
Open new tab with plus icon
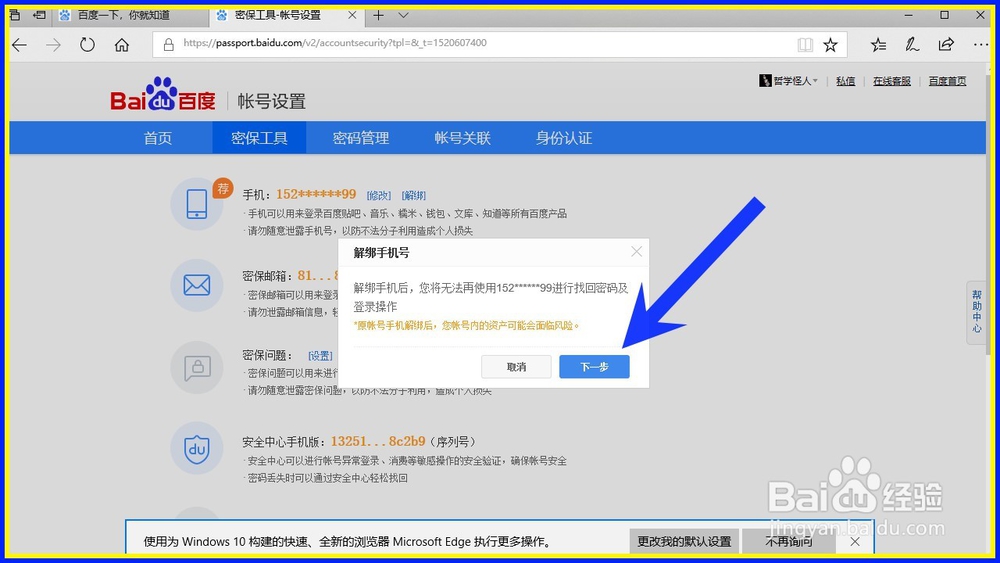379,15
